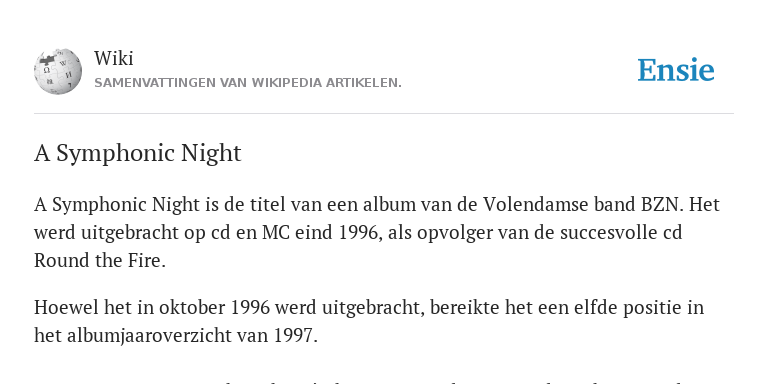
Task: Select the A Symphonic Night heading
Action: [x=138, y=153]
